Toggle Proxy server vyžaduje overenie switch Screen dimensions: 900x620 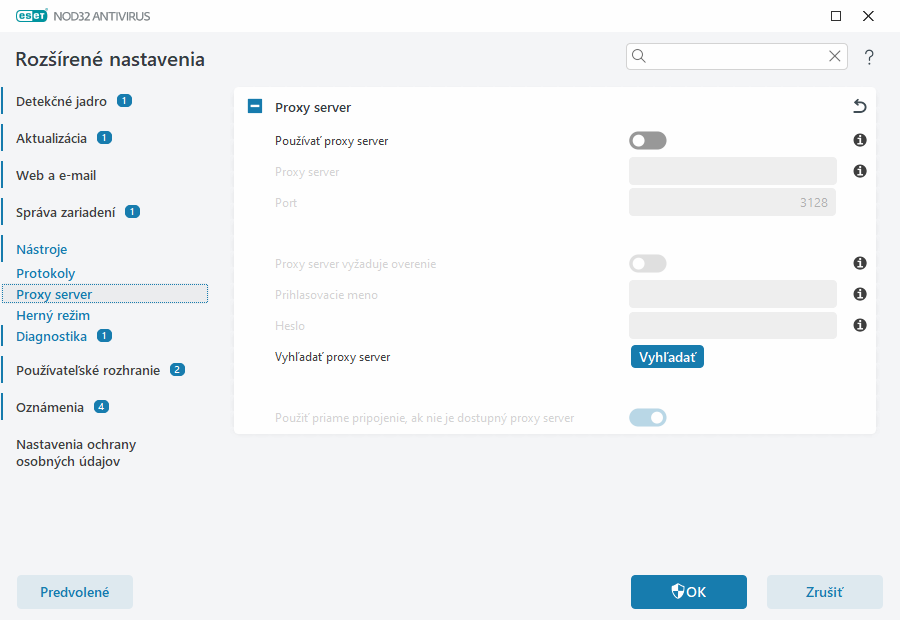pyautogui.click(x=647, y=264)
